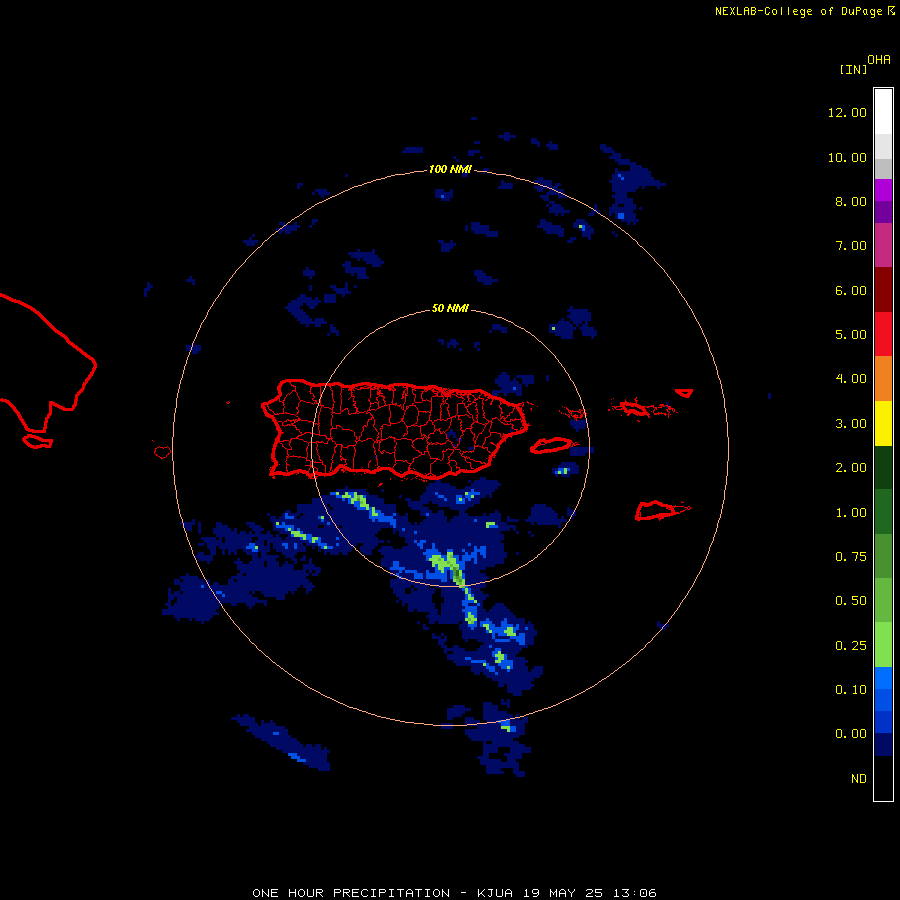Screen dimensions: 900x900
Task: Click the Dominican Republic coastline at left edge
Action: coord(48,364)
